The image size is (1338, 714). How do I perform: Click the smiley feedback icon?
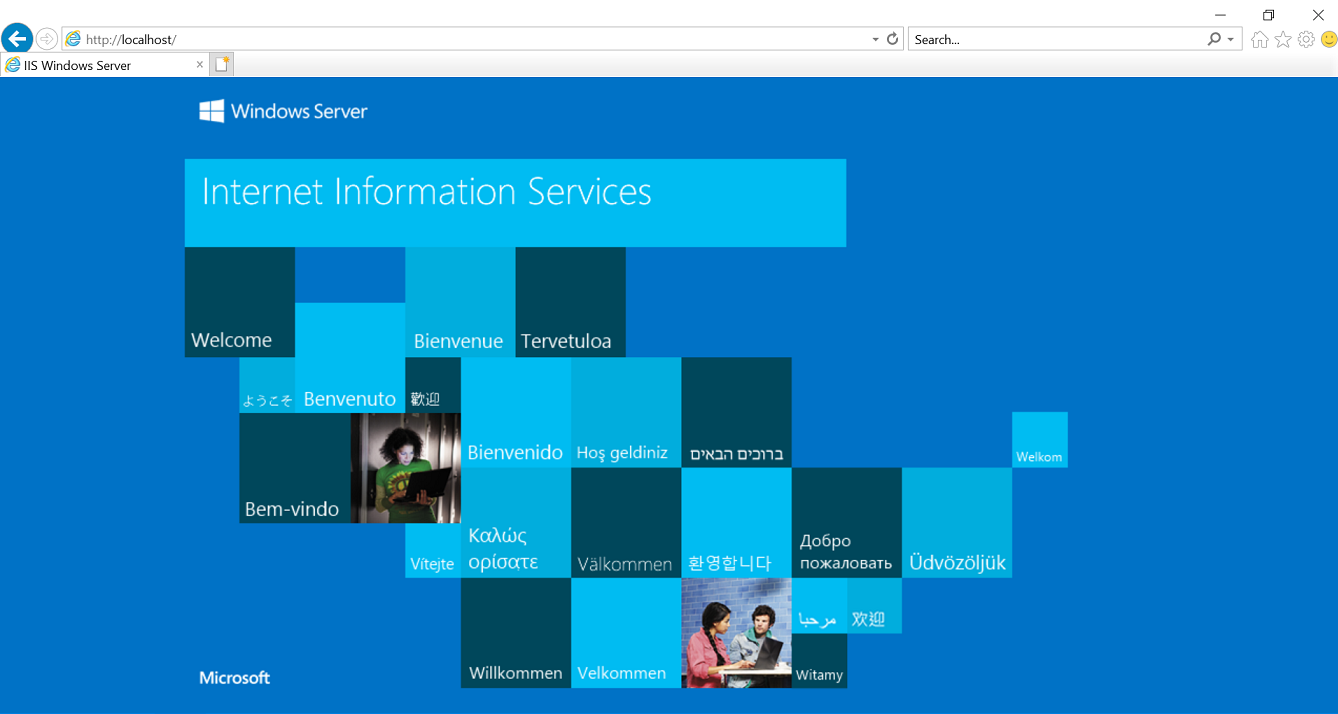point(1329,39)
